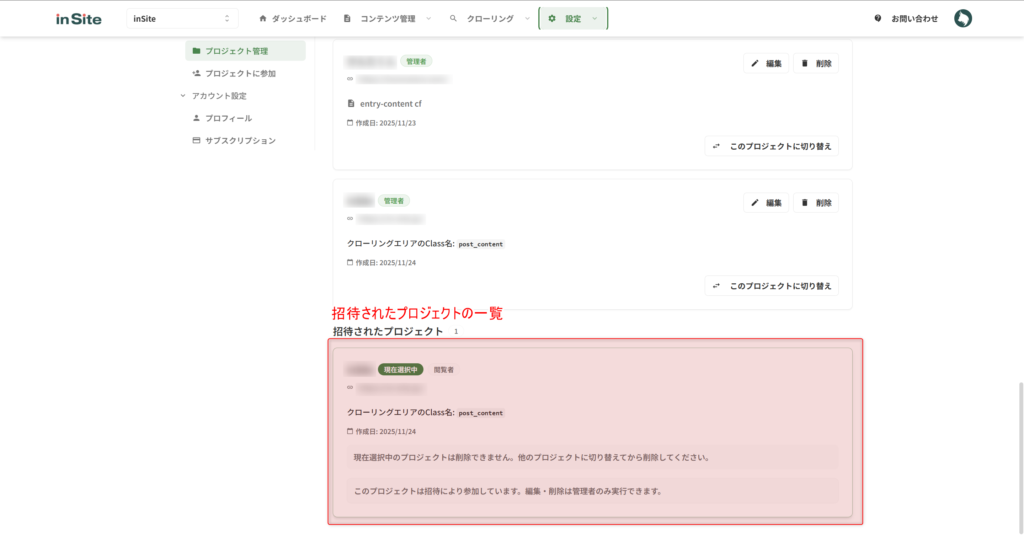Click the page vertical scrollbar
Screen dimensions: 1024x535
(1021, 457)
